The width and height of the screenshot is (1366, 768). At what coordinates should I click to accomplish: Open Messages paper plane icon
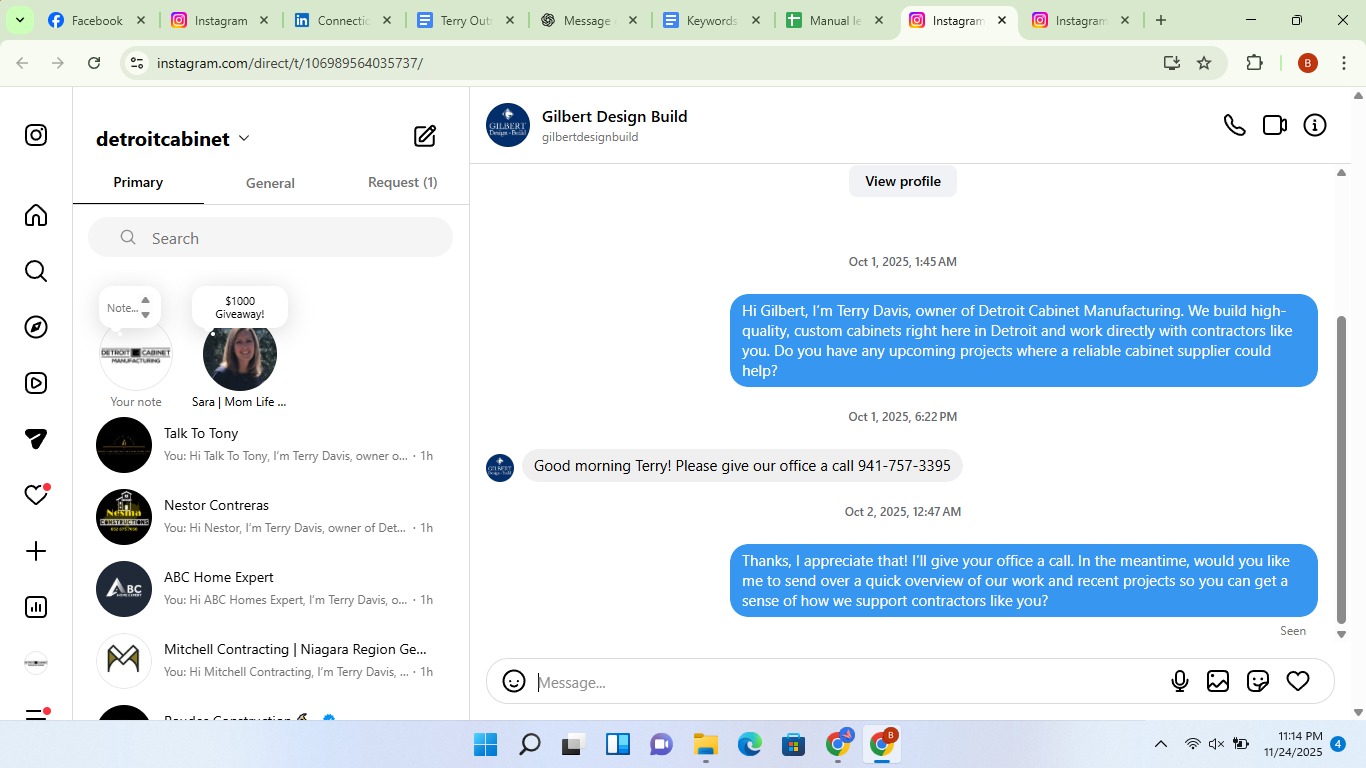pos(36,439)
